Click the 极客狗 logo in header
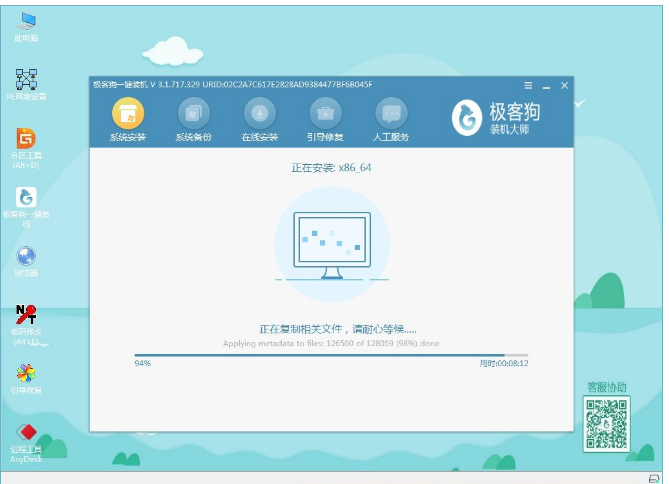The height and width of the screenshot is (484, 669). pos(467,118)
